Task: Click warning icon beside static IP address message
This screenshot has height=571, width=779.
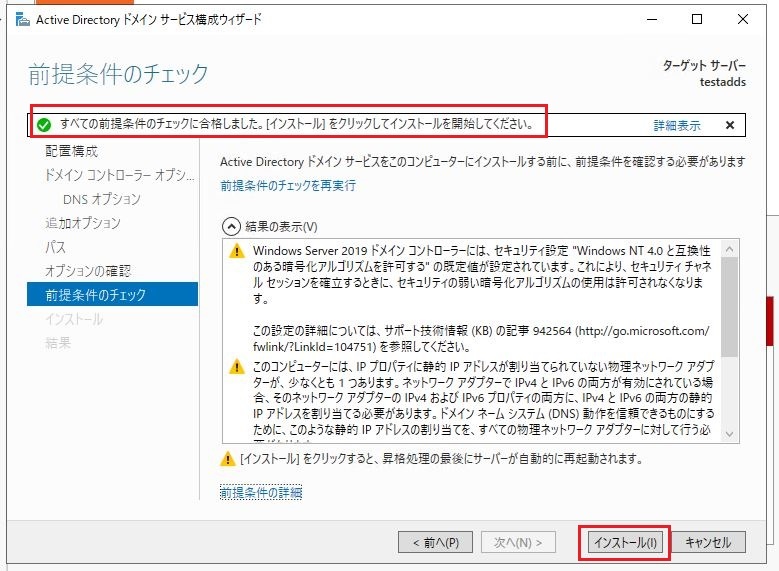Action: (x=236, y=367)
